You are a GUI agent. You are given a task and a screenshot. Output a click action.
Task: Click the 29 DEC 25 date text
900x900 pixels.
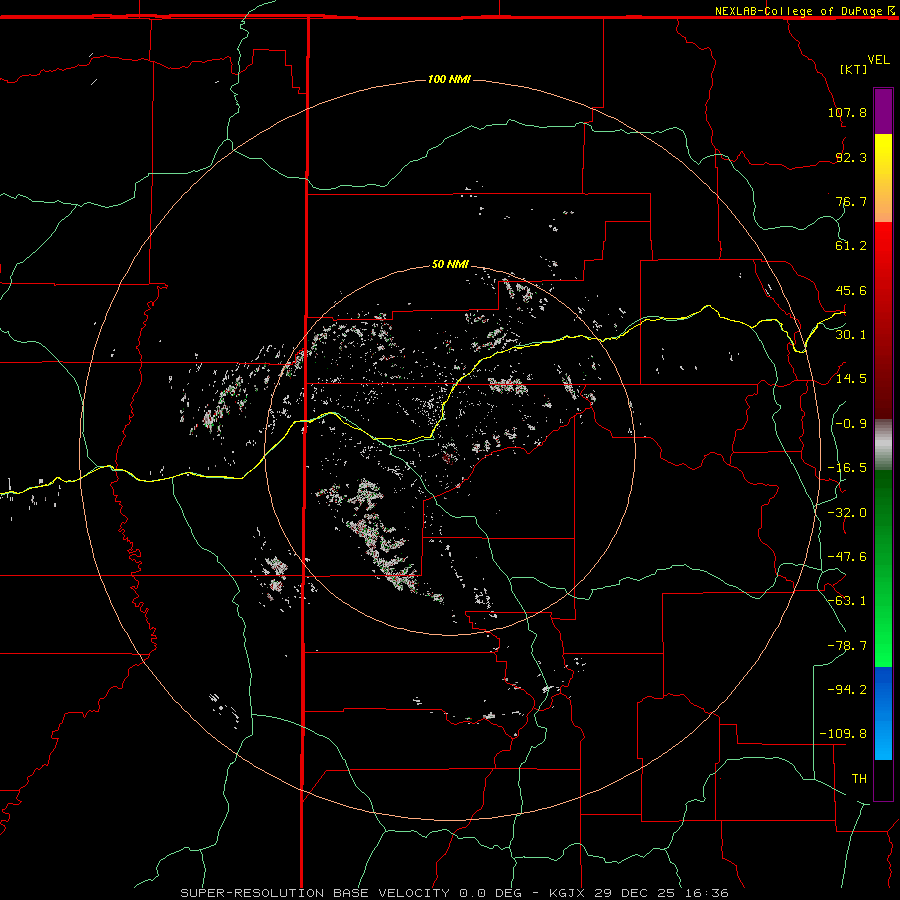click(635, 893)
